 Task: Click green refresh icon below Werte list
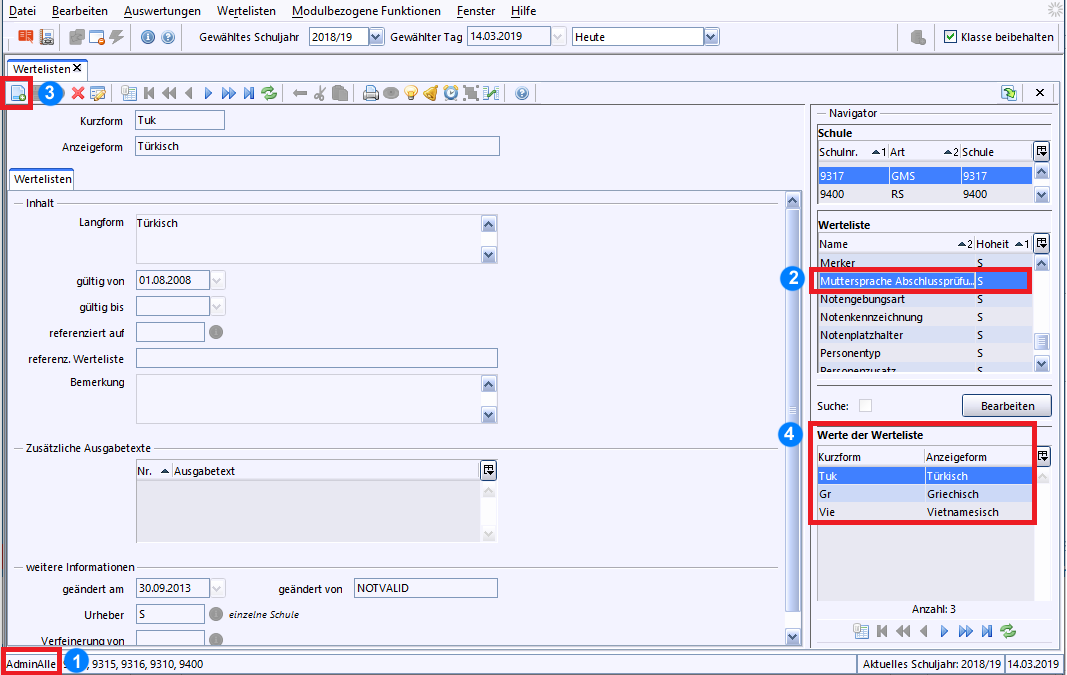click(1008, 631)
